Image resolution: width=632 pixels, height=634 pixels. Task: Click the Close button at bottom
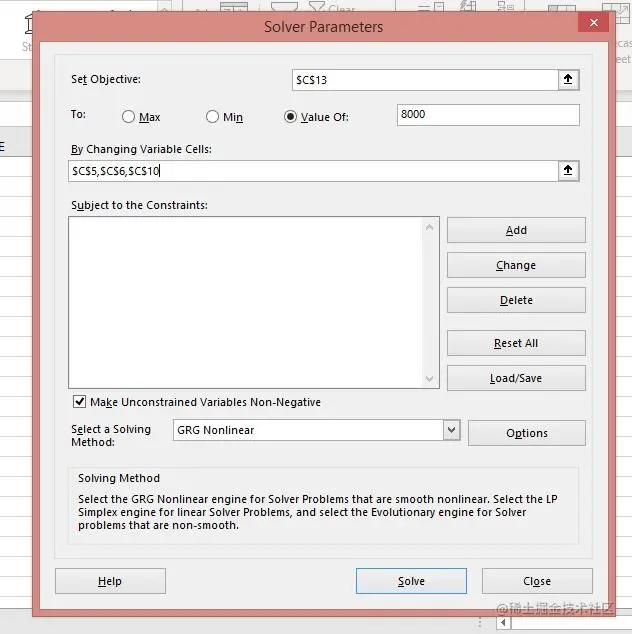[537, 581]
